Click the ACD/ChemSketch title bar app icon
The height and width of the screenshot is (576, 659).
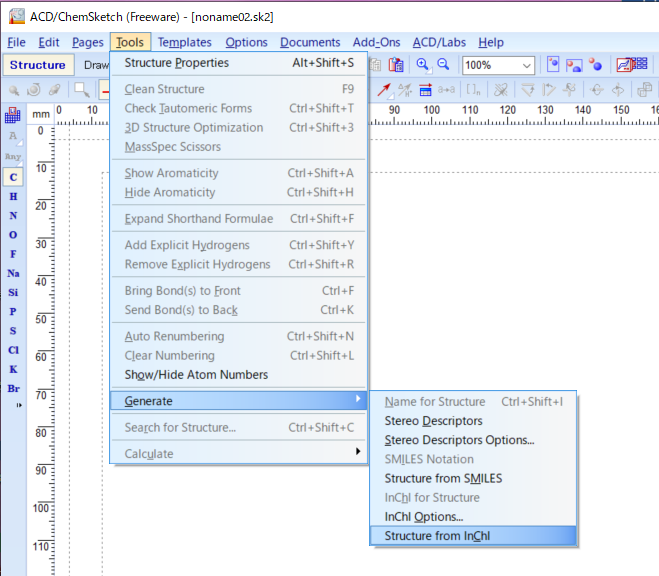point(17,17)
